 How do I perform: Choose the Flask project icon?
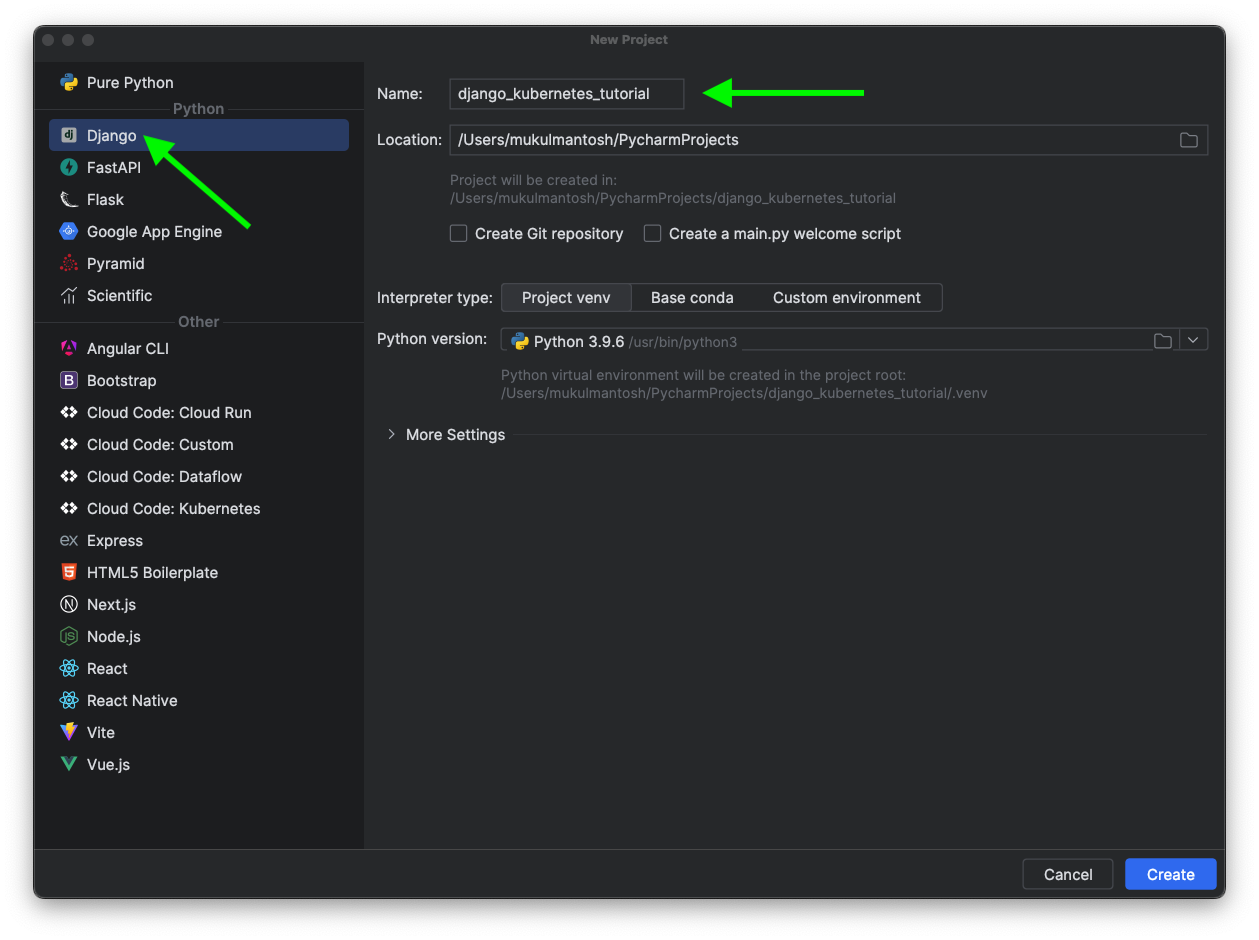[x=69, y=199]
